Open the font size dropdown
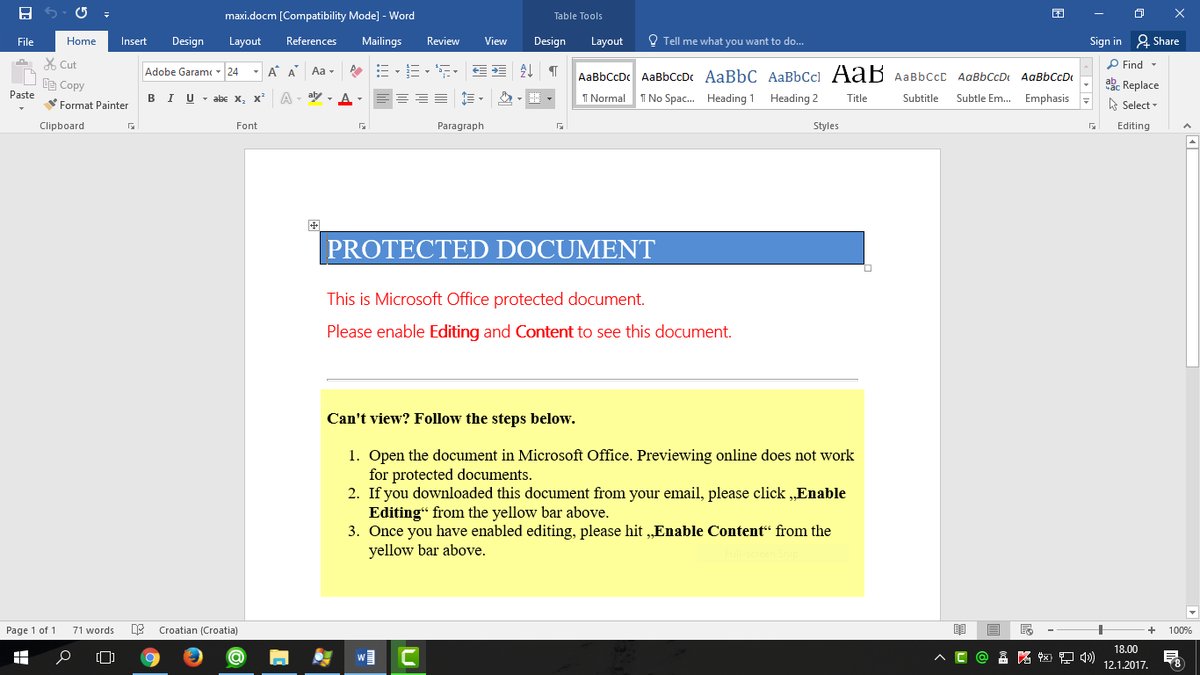1200x675 pixels. coord(256,72)
